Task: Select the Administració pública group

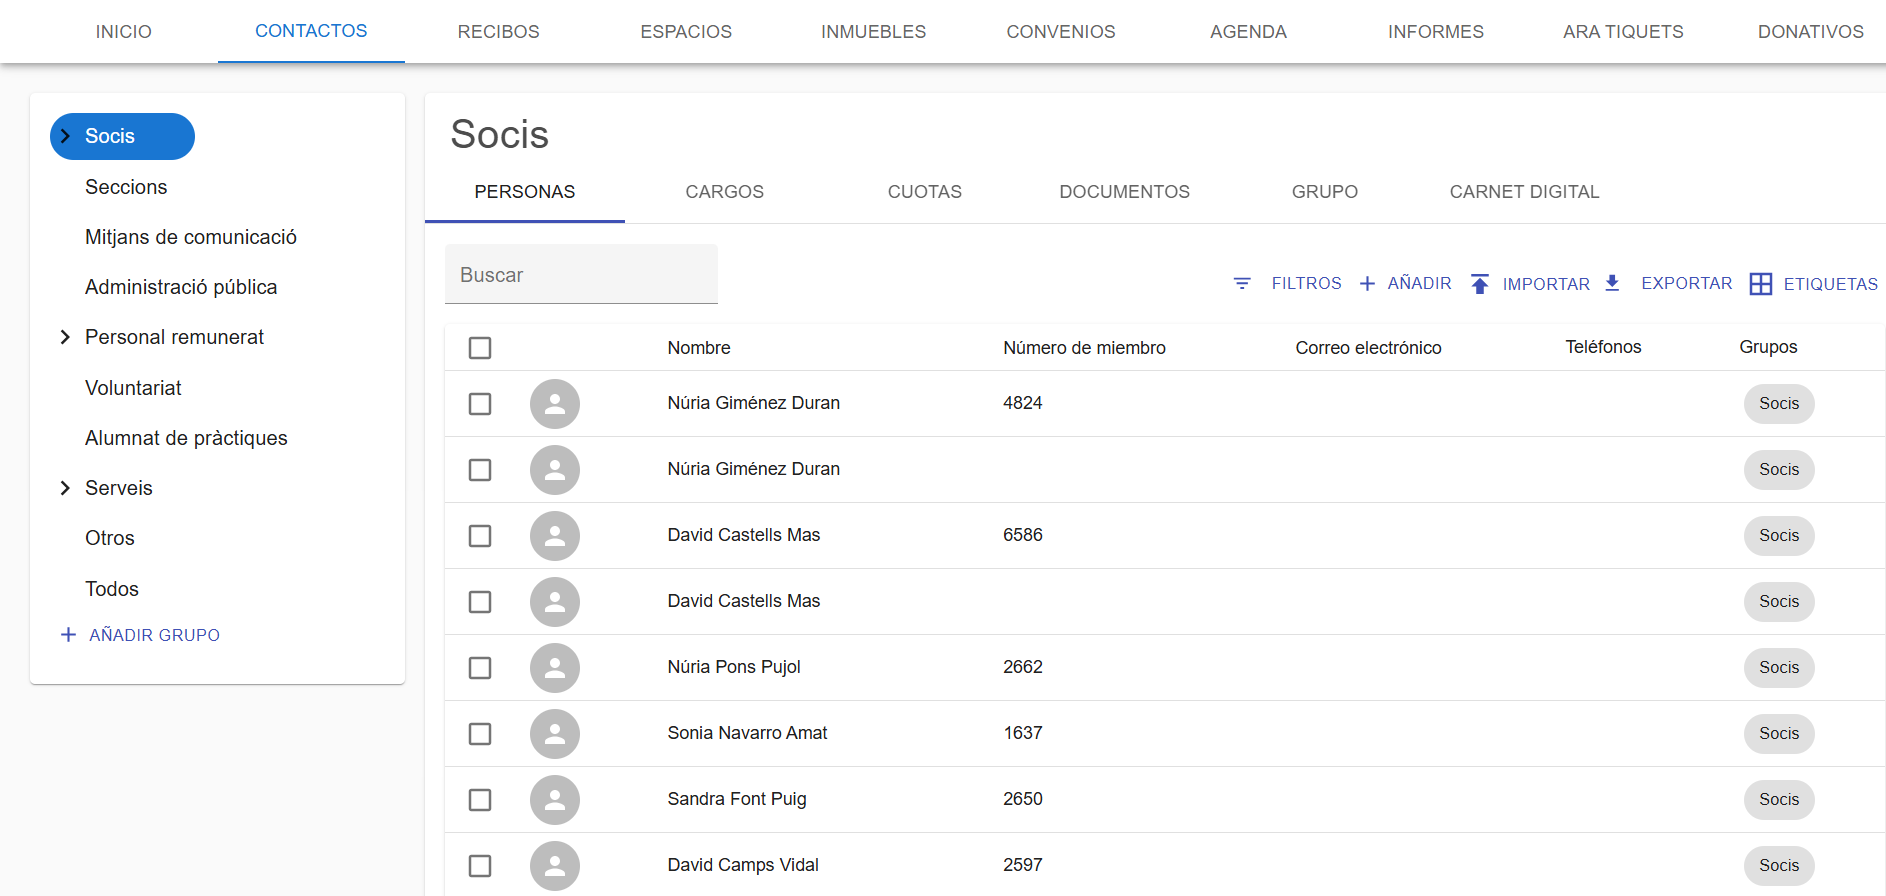Action: tap(181, 287)
